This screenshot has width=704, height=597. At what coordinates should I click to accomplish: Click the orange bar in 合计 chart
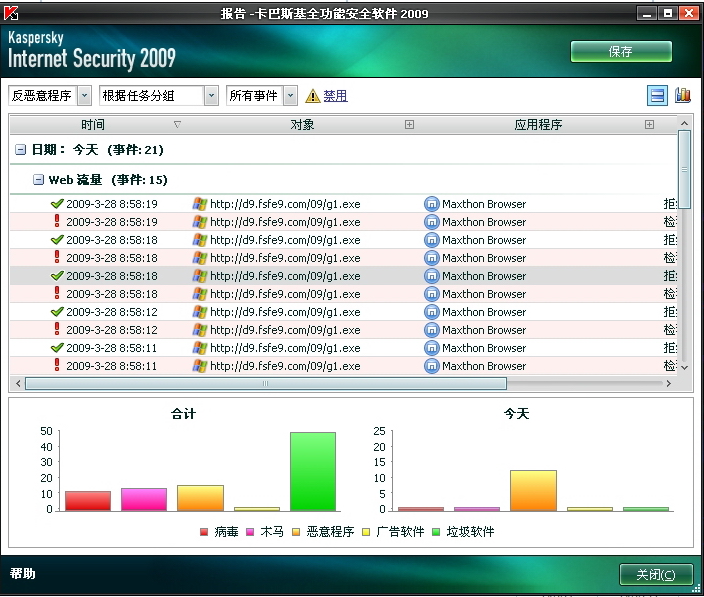pyautogui.click(x=200, y=498)
